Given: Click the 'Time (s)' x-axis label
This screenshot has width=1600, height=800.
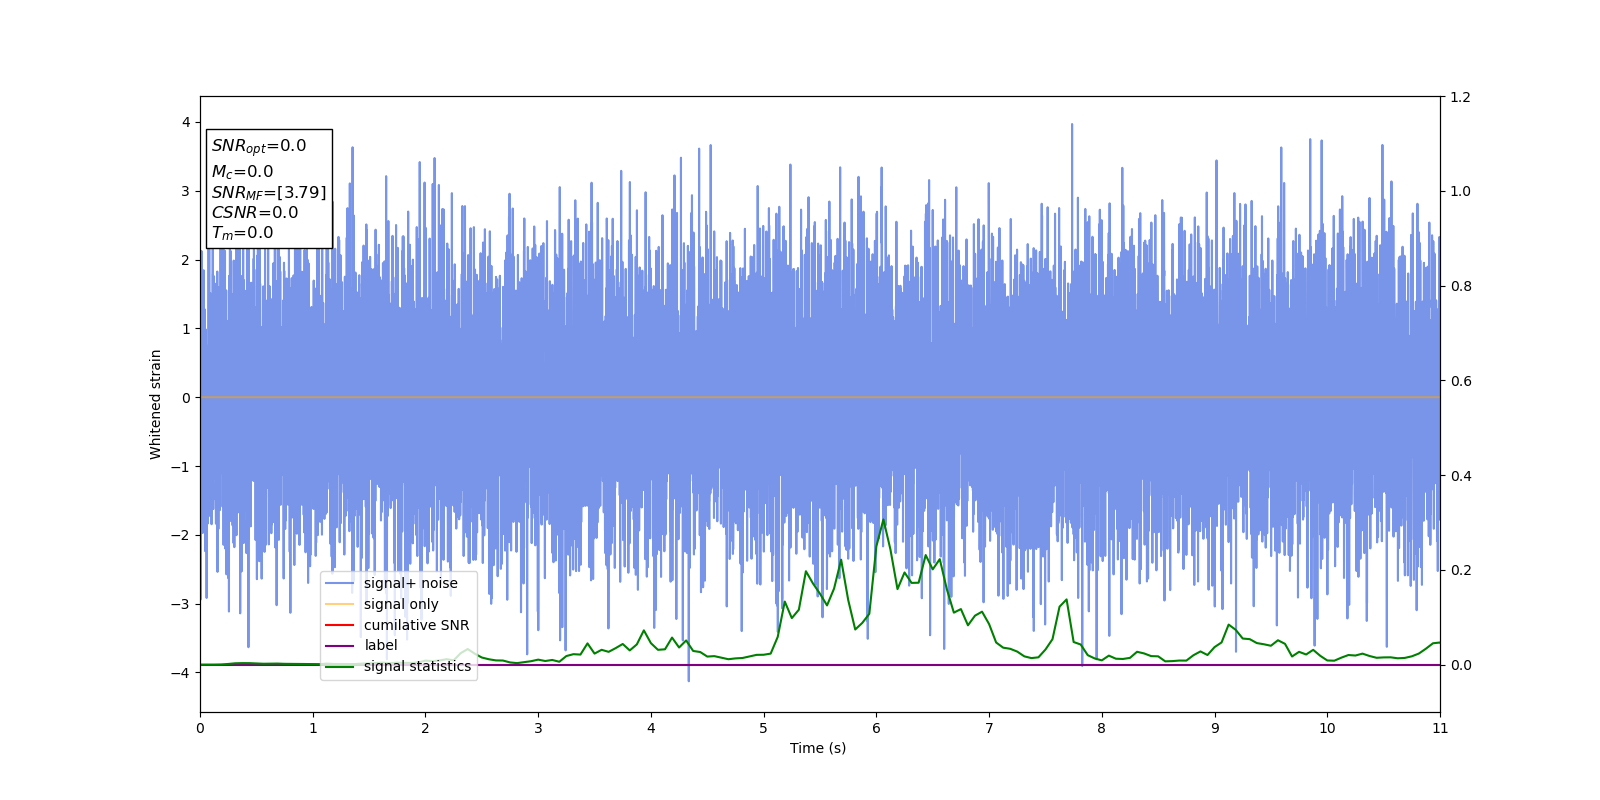Looking at the screenshot, I should pos(818,748).
